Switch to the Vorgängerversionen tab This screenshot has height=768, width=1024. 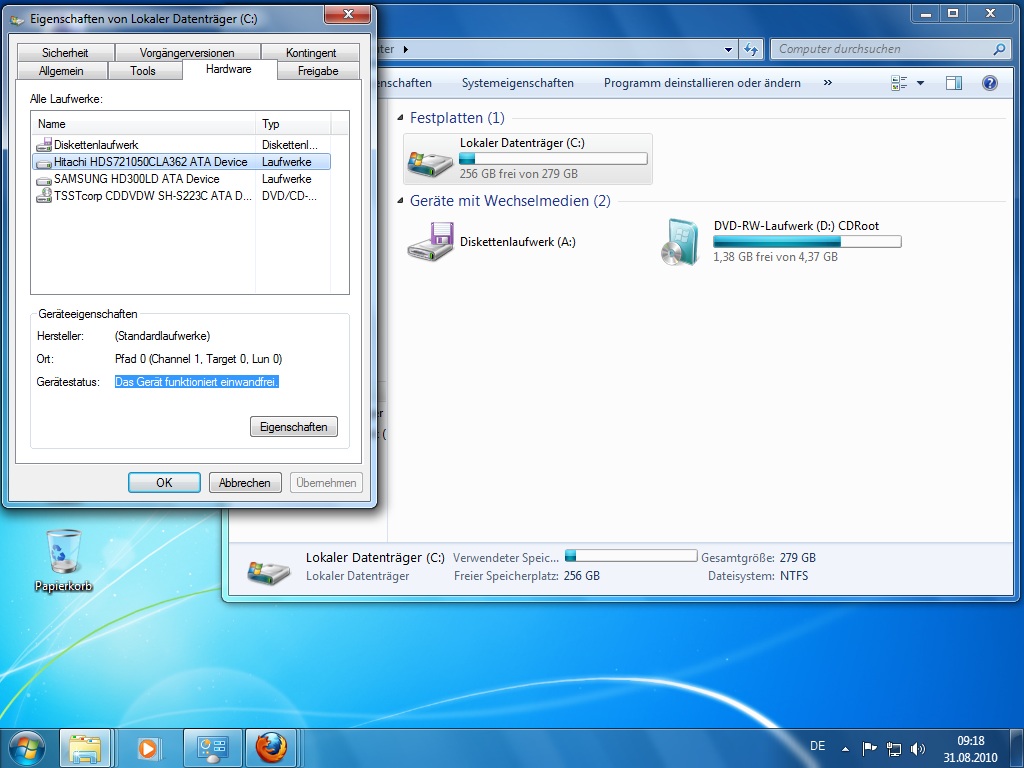(187, 52)
